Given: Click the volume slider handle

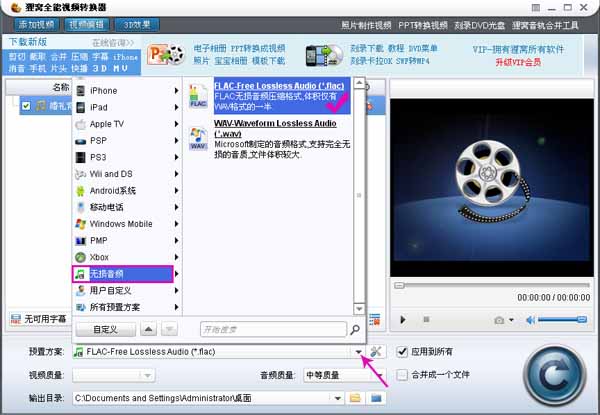Looking at the screenshot, I should pos(582,319).
